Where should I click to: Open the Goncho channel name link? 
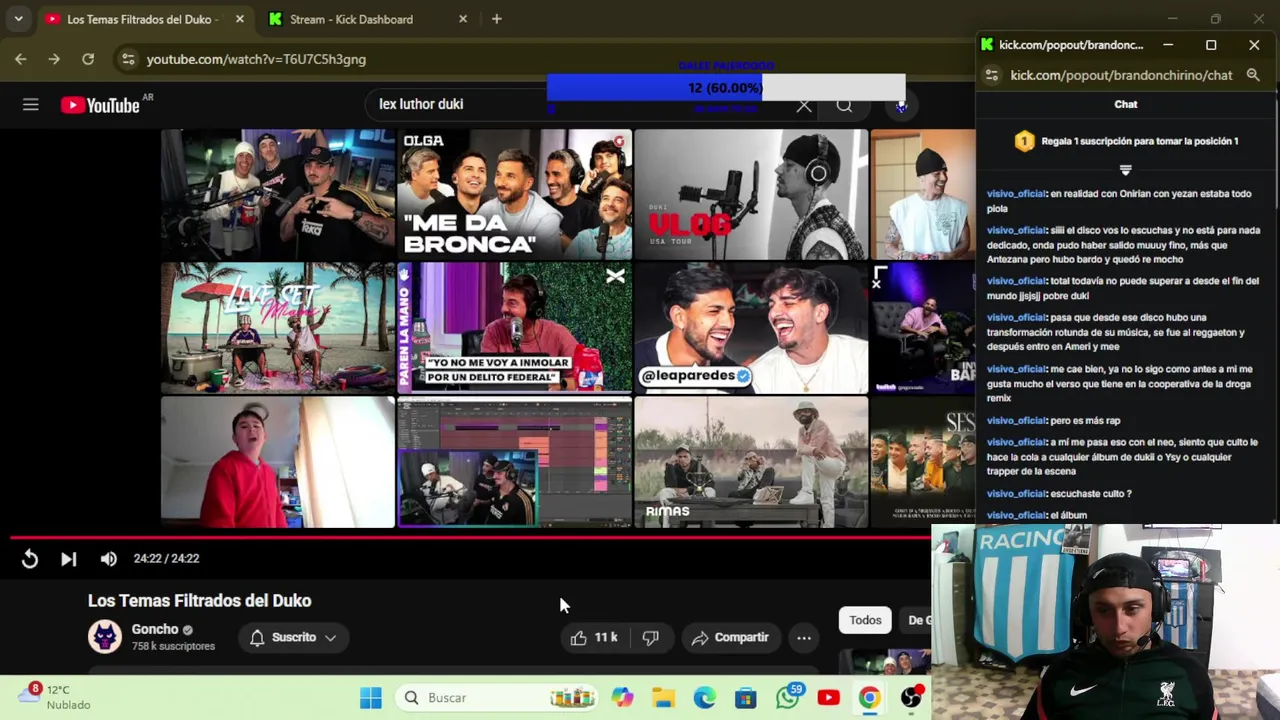click(155, 629)
